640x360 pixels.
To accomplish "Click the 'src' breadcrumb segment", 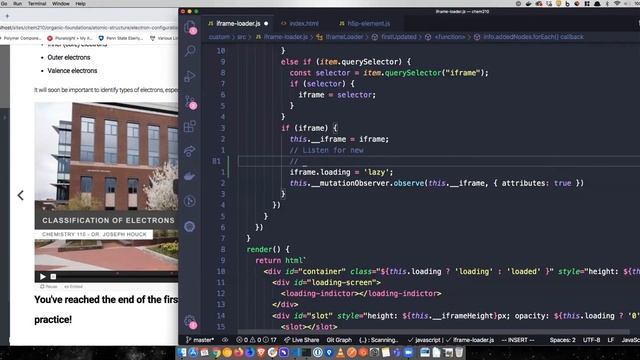I will coord(242,37).
